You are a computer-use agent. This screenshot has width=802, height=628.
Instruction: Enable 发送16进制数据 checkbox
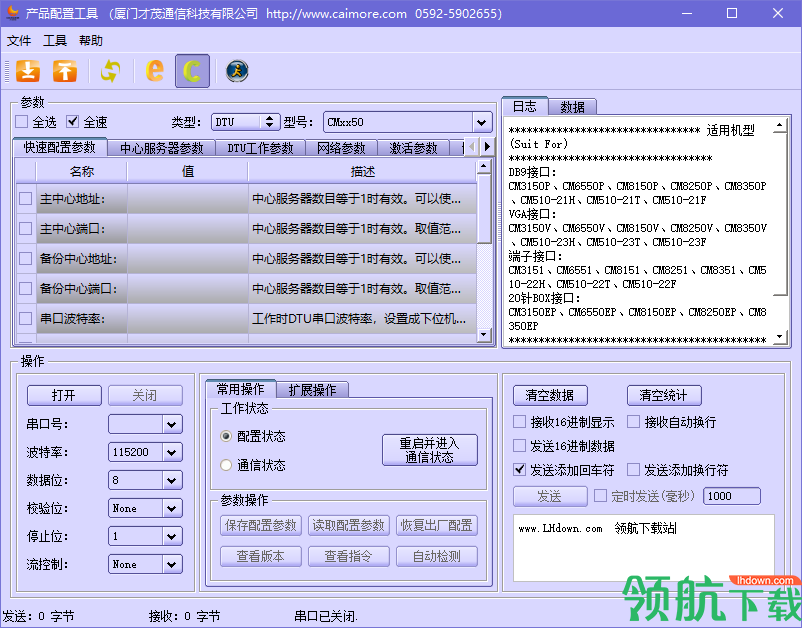[x=520, y=446]
